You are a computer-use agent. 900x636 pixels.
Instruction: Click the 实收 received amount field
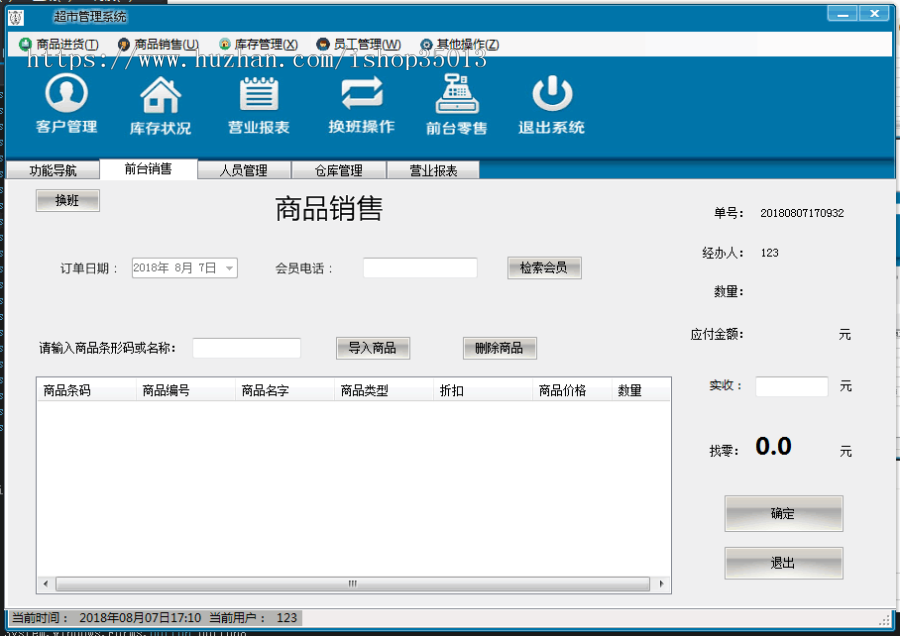pyautogui.click(x=791, y=386)
